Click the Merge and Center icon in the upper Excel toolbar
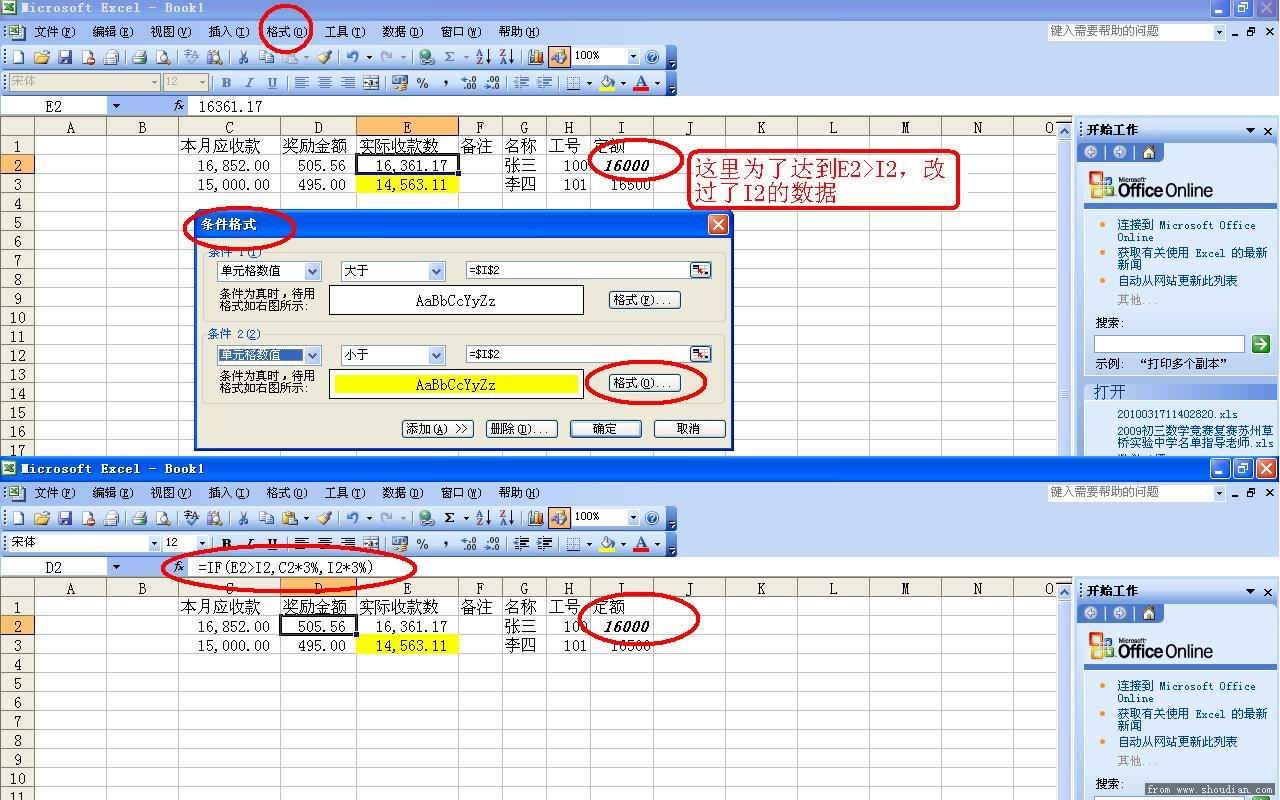This screenshot has height=800, width=1280. [x=371, y=83]
